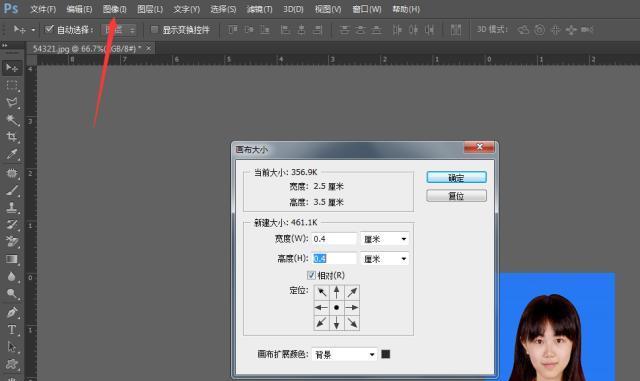Viewport: 640px width, 381px height.
Task: Set anchor to top-center up arrow
Action: (x=337, y=292)
